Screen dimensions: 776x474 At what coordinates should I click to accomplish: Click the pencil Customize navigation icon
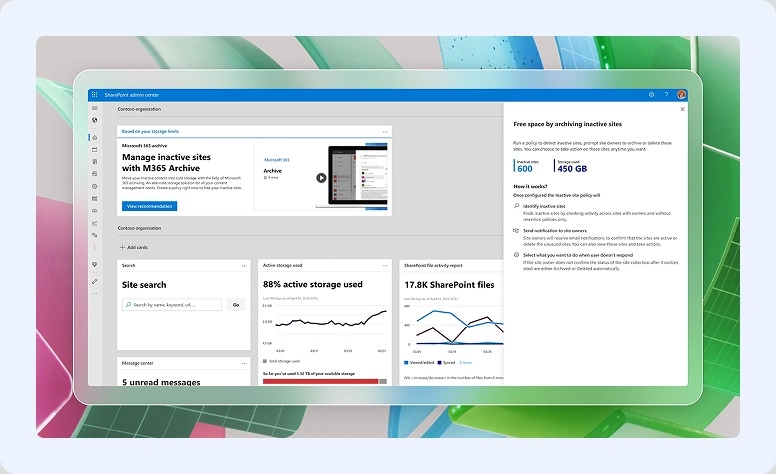tap(95, 282)
